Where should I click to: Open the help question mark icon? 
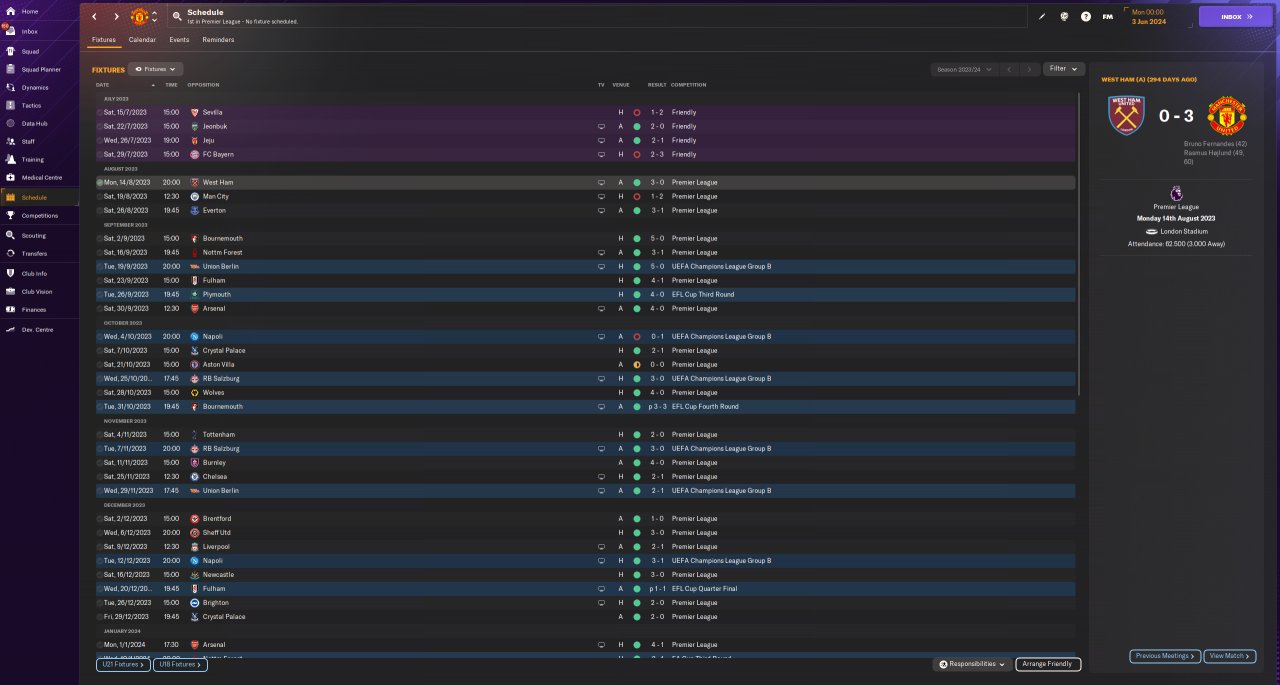(x=1086, y=16)
